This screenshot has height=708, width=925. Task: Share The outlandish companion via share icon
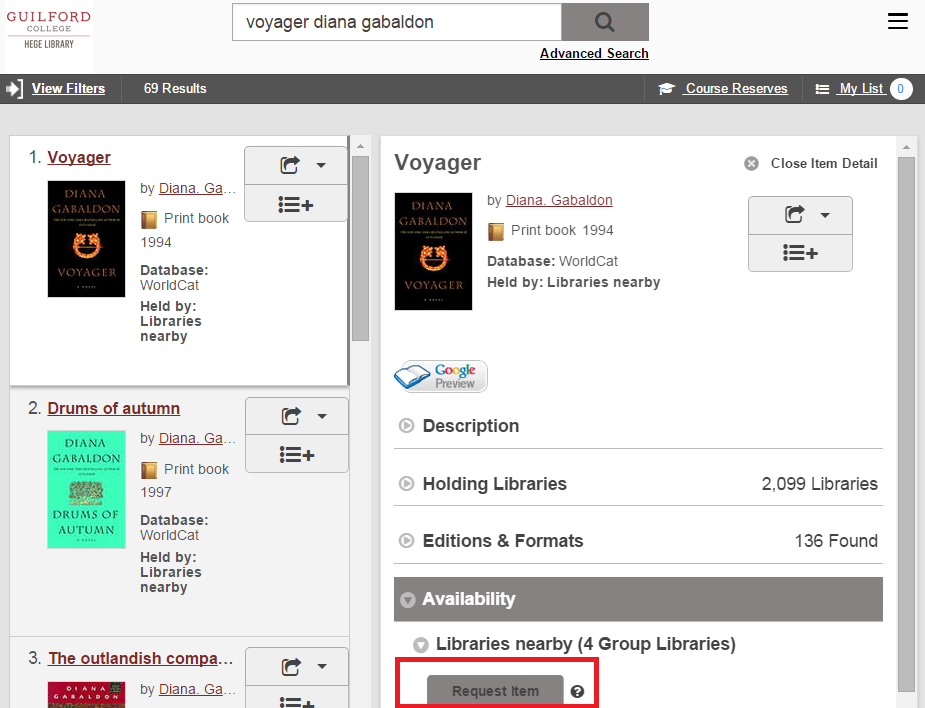291,667
